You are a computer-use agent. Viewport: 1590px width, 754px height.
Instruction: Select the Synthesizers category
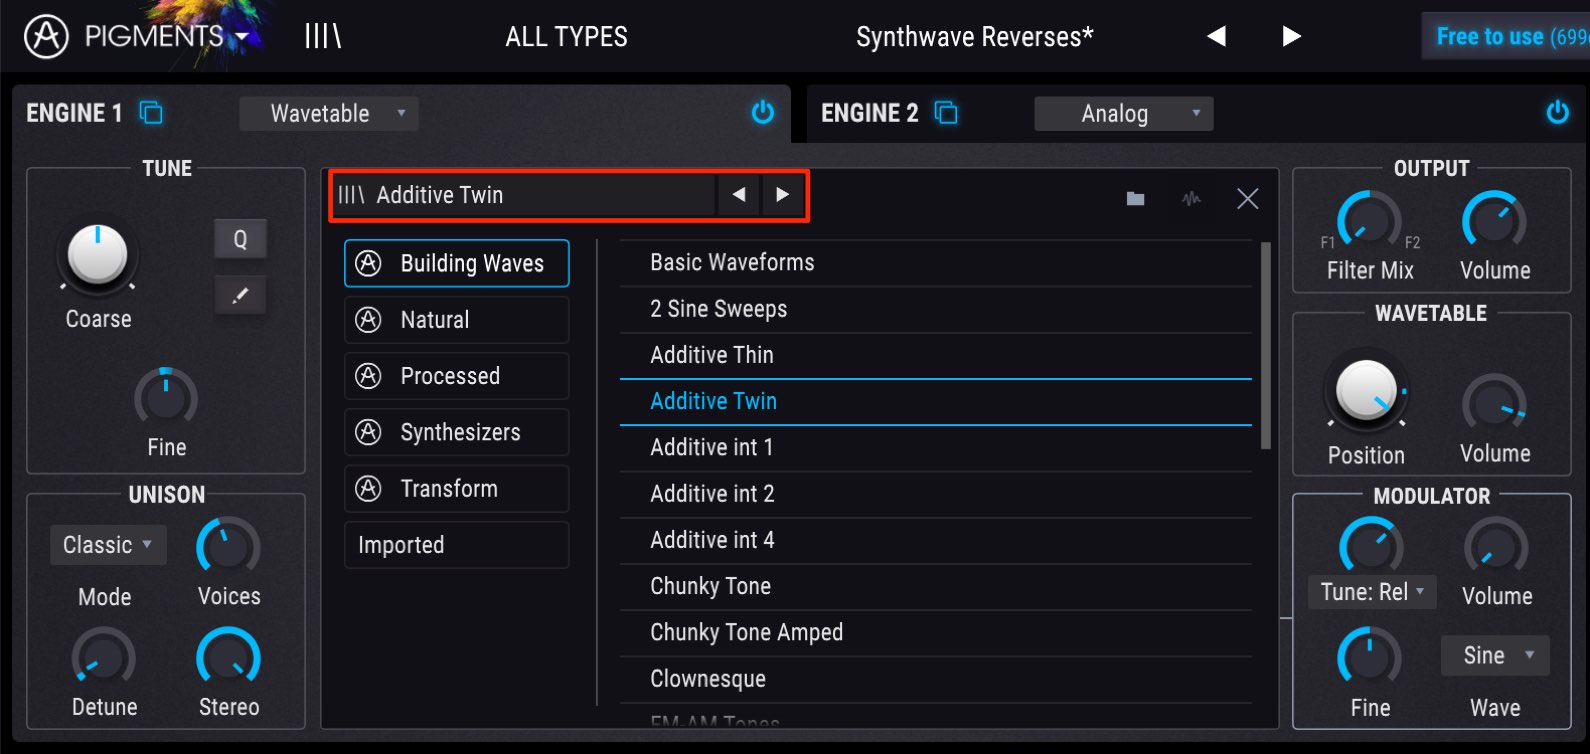tap(457, 432)
